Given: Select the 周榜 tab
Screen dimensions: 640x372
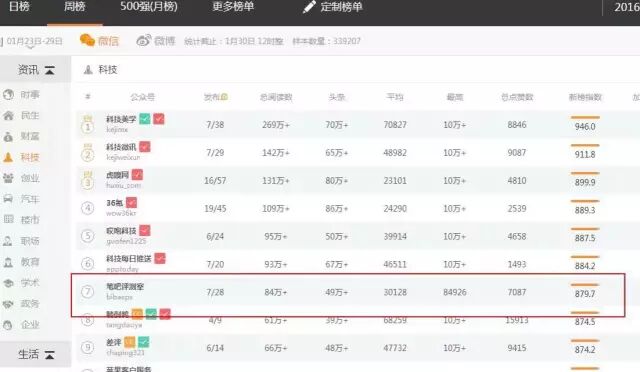Looking at the screenshot, I should (75, 7).
